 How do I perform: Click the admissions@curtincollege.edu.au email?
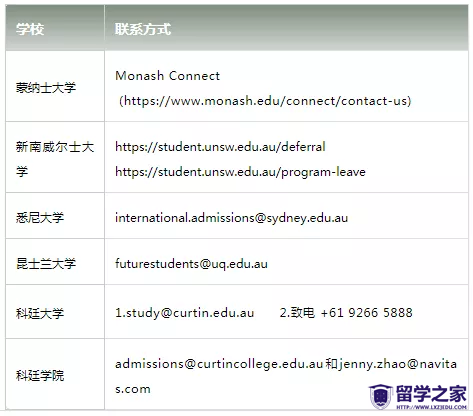219,364
